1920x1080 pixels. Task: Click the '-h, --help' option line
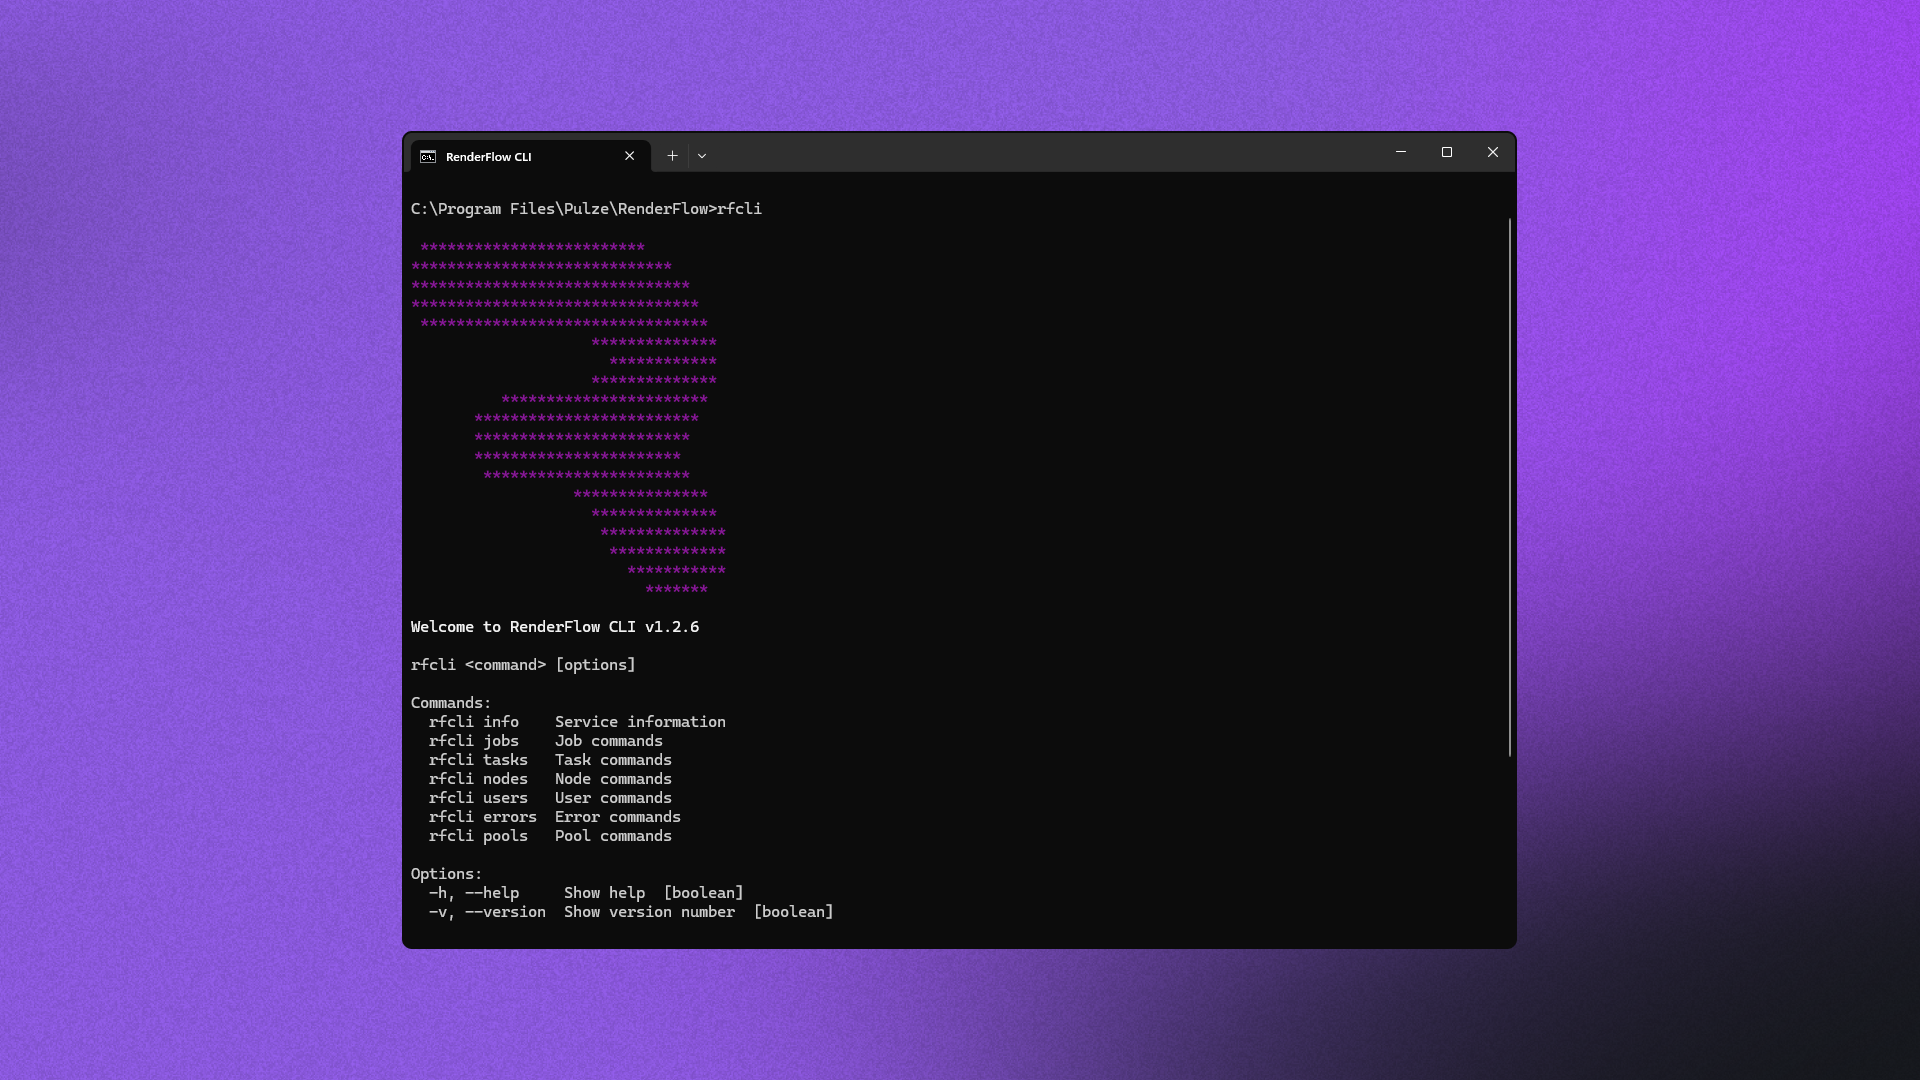pyautogui.click(x=586, y=893)
